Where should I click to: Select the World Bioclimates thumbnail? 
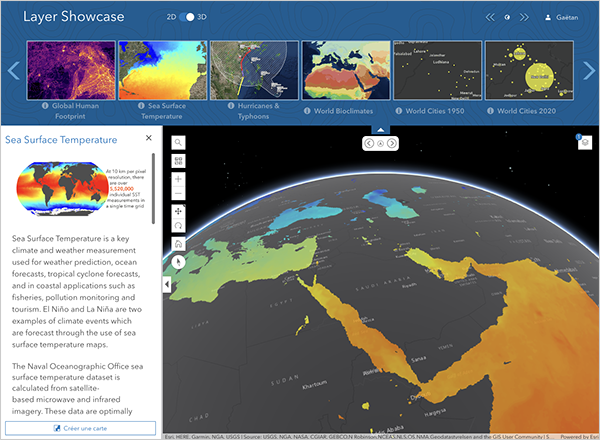[x=346, y=70]
